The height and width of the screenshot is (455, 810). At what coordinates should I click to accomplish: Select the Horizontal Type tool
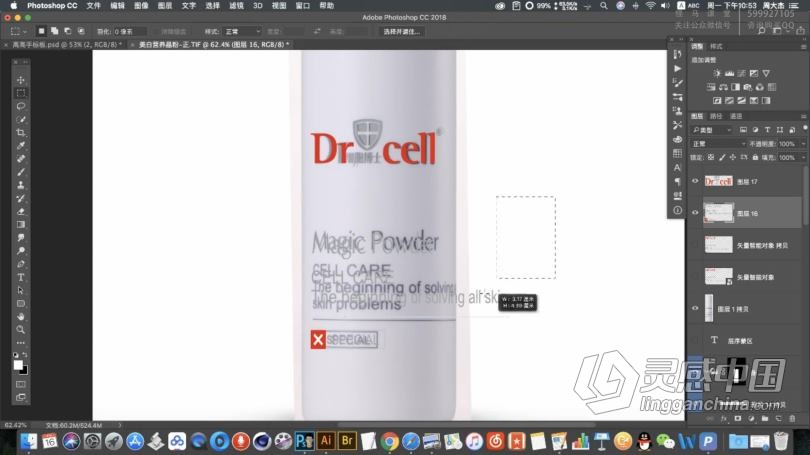pos(21,277)
